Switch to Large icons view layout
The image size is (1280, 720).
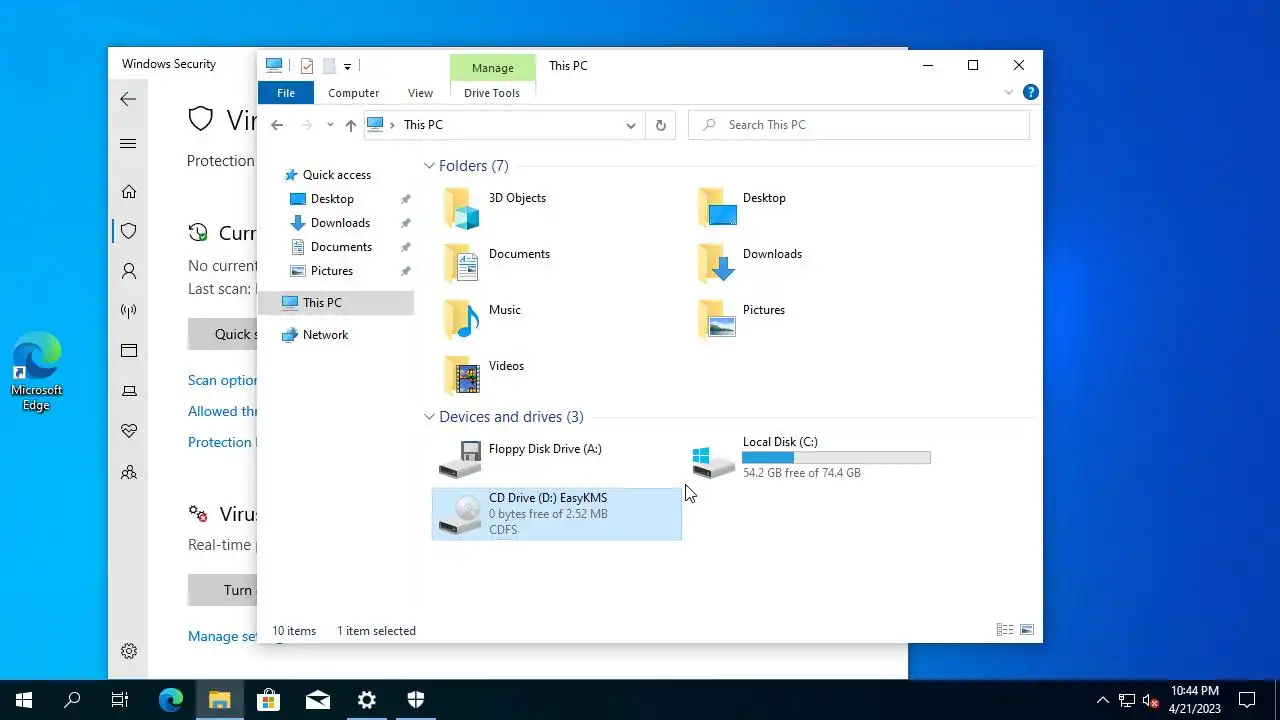(1027, 630)
